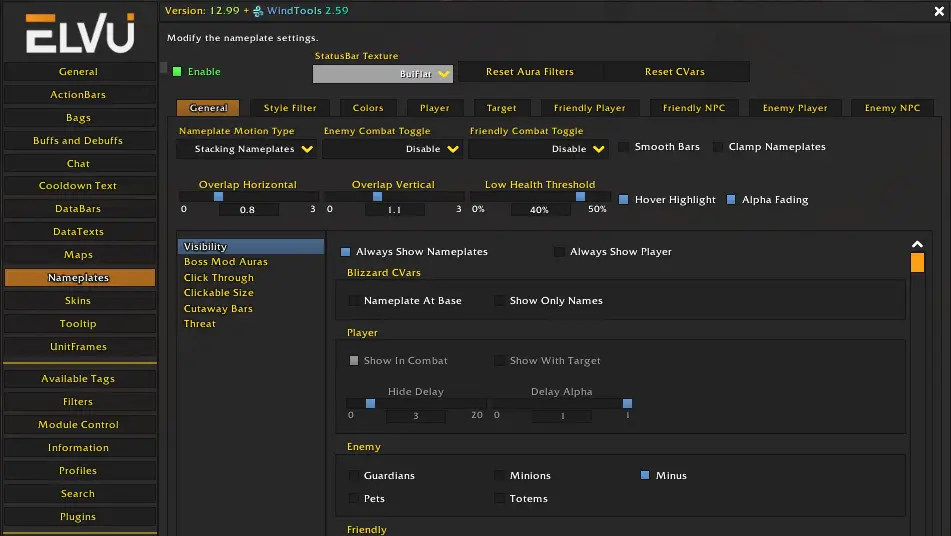Click the Overlap Horizontal slider handle
This screenshot has width=951, height=536.
[x=218, y=196]
